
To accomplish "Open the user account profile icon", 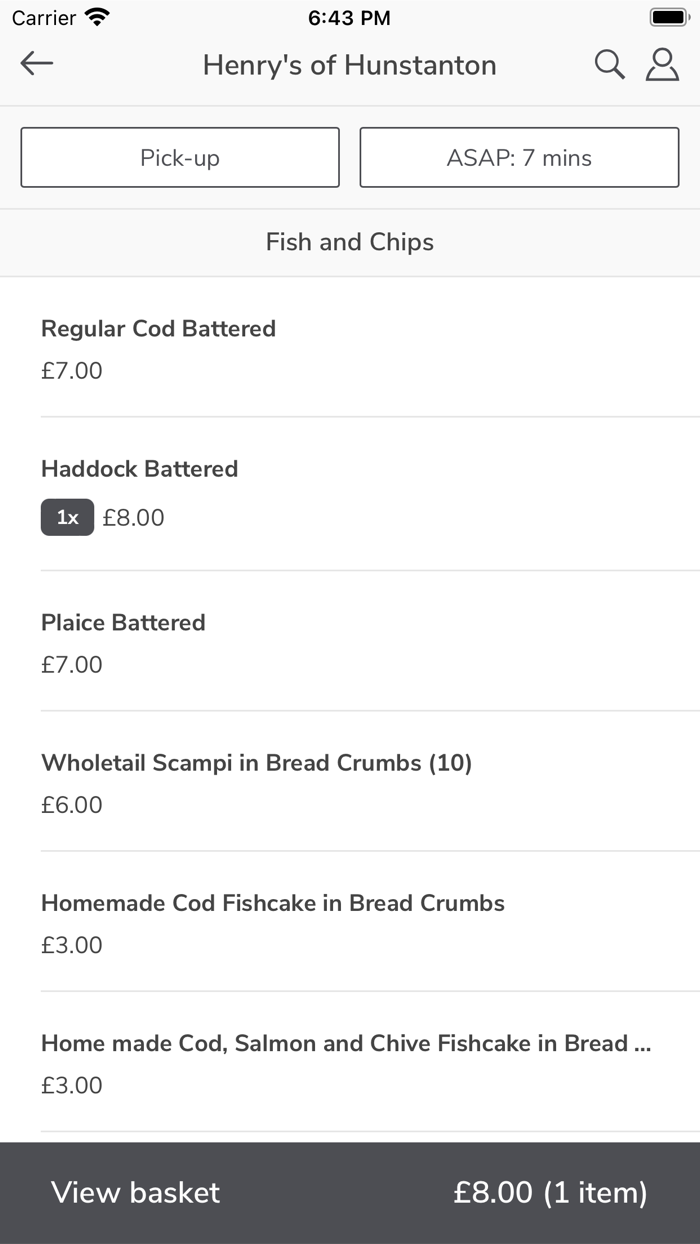I will tap(662, 64).
